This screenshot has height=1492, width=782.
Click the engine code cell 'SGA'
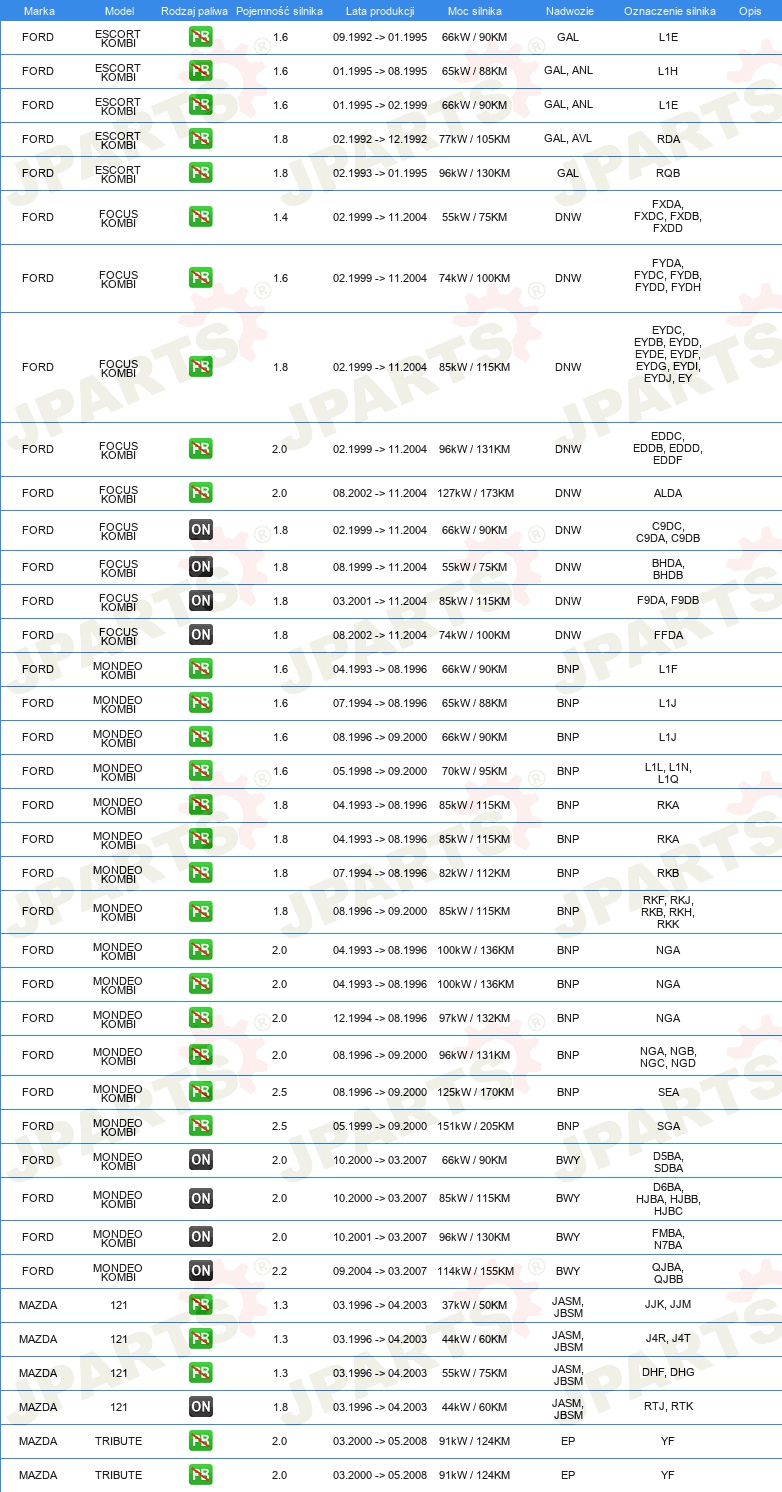pos(668,1126)
